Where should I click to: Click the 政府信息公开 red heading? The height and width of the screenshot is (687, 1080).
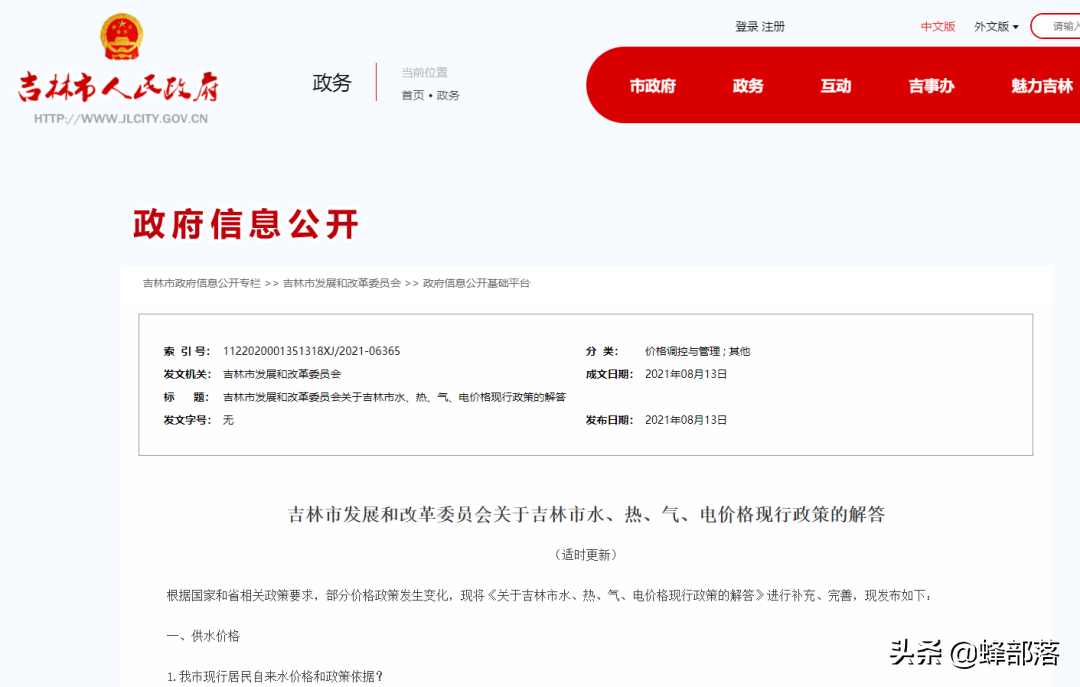[246, 225]
